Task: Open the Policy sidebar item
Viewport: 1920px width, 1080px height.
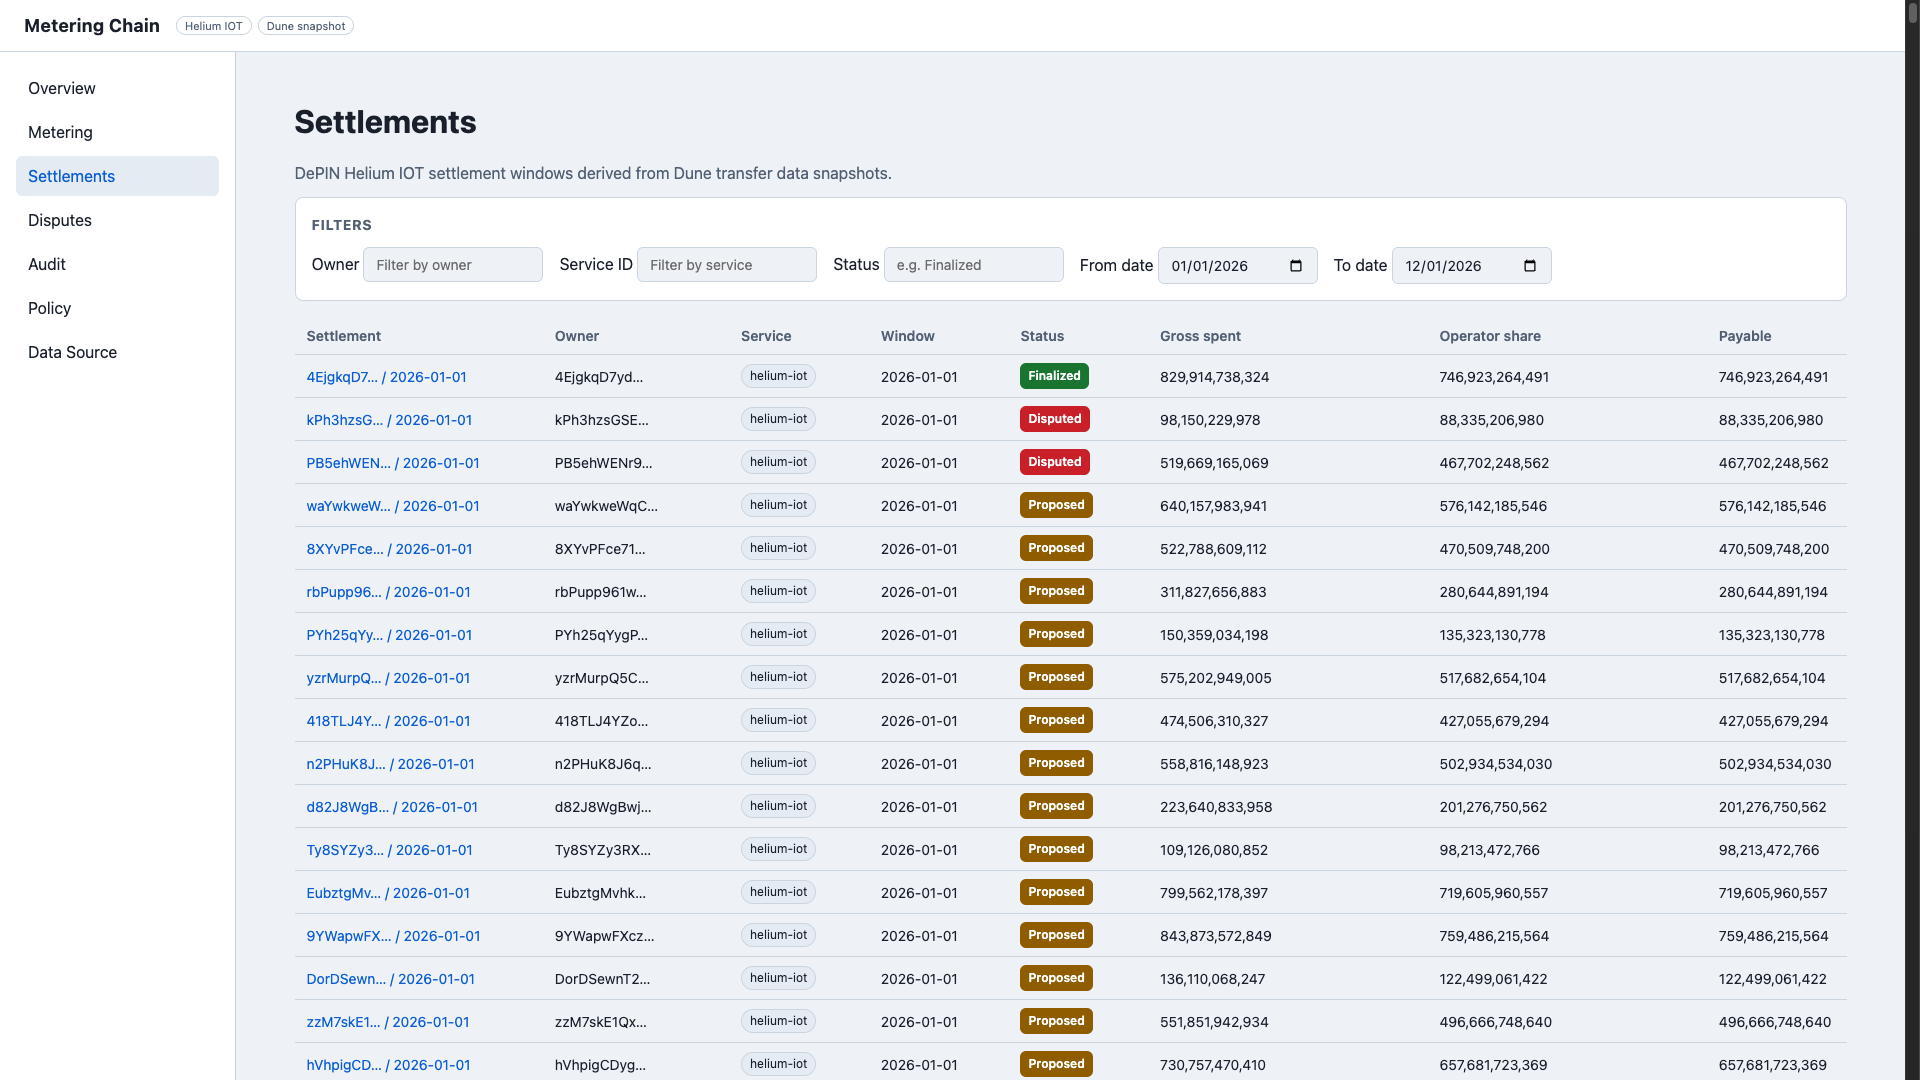Action: point(49,308)
